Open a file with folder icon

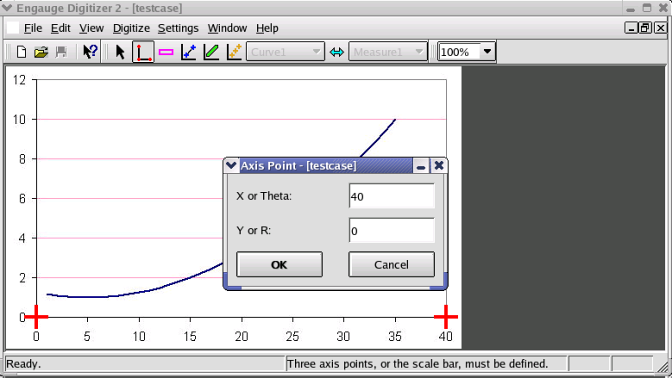(x=41, y=52)
